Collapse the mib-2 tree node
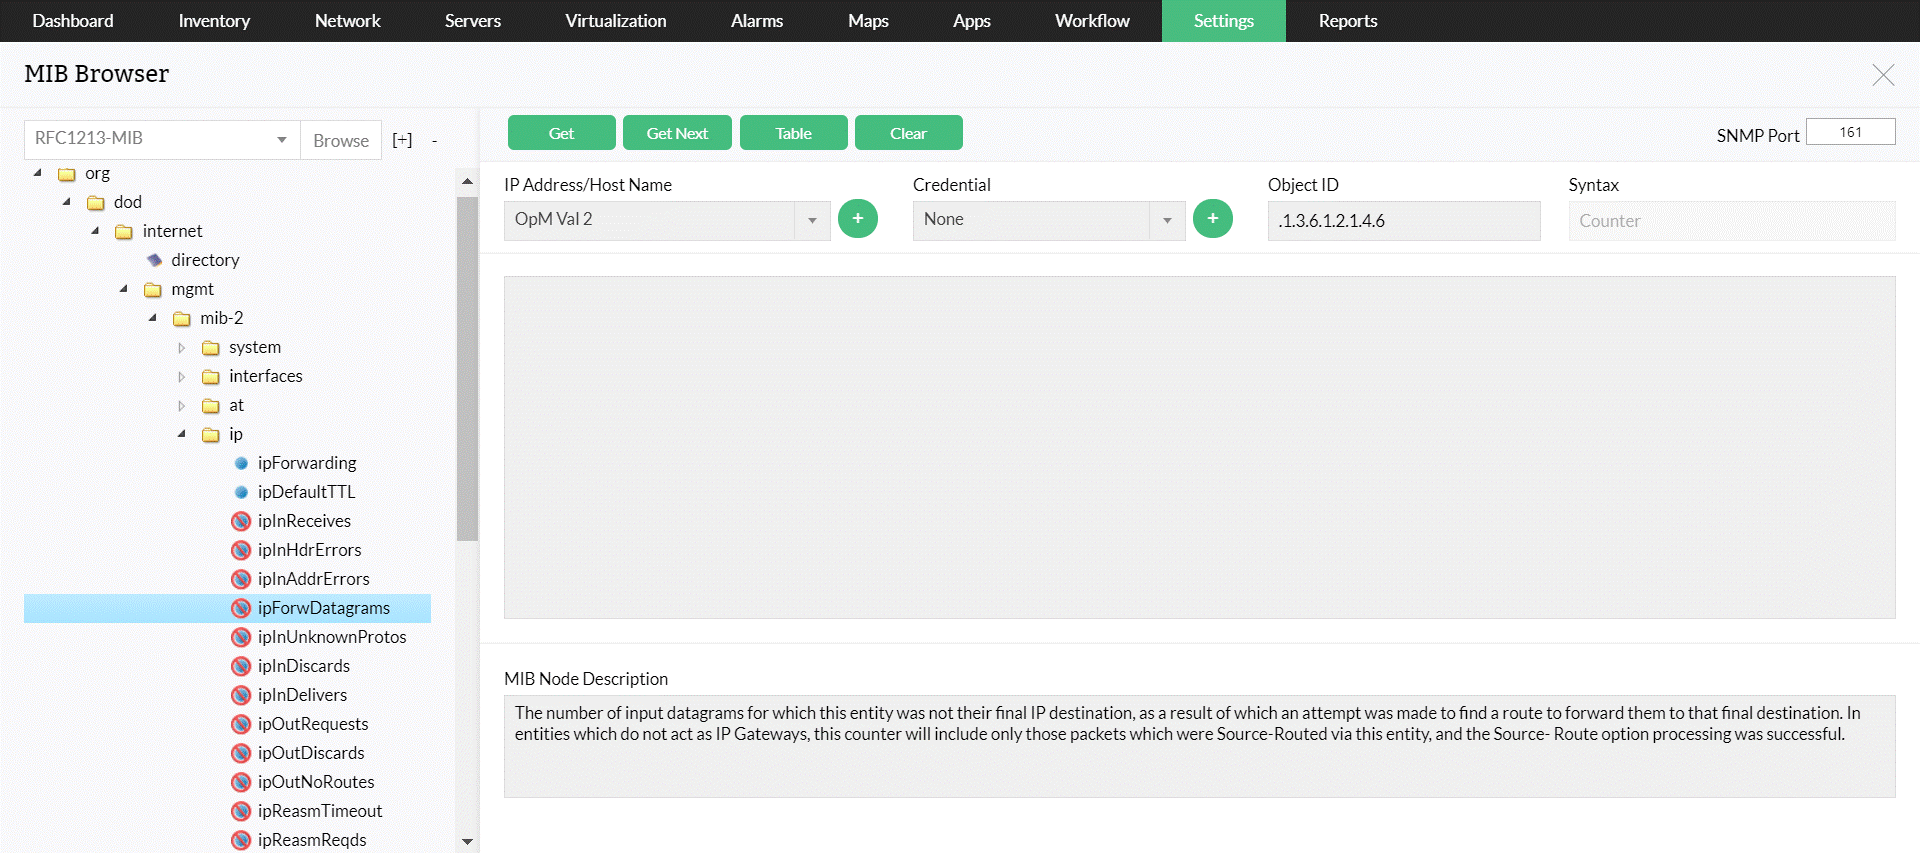The image size is (1920, 853). [153, 318]
